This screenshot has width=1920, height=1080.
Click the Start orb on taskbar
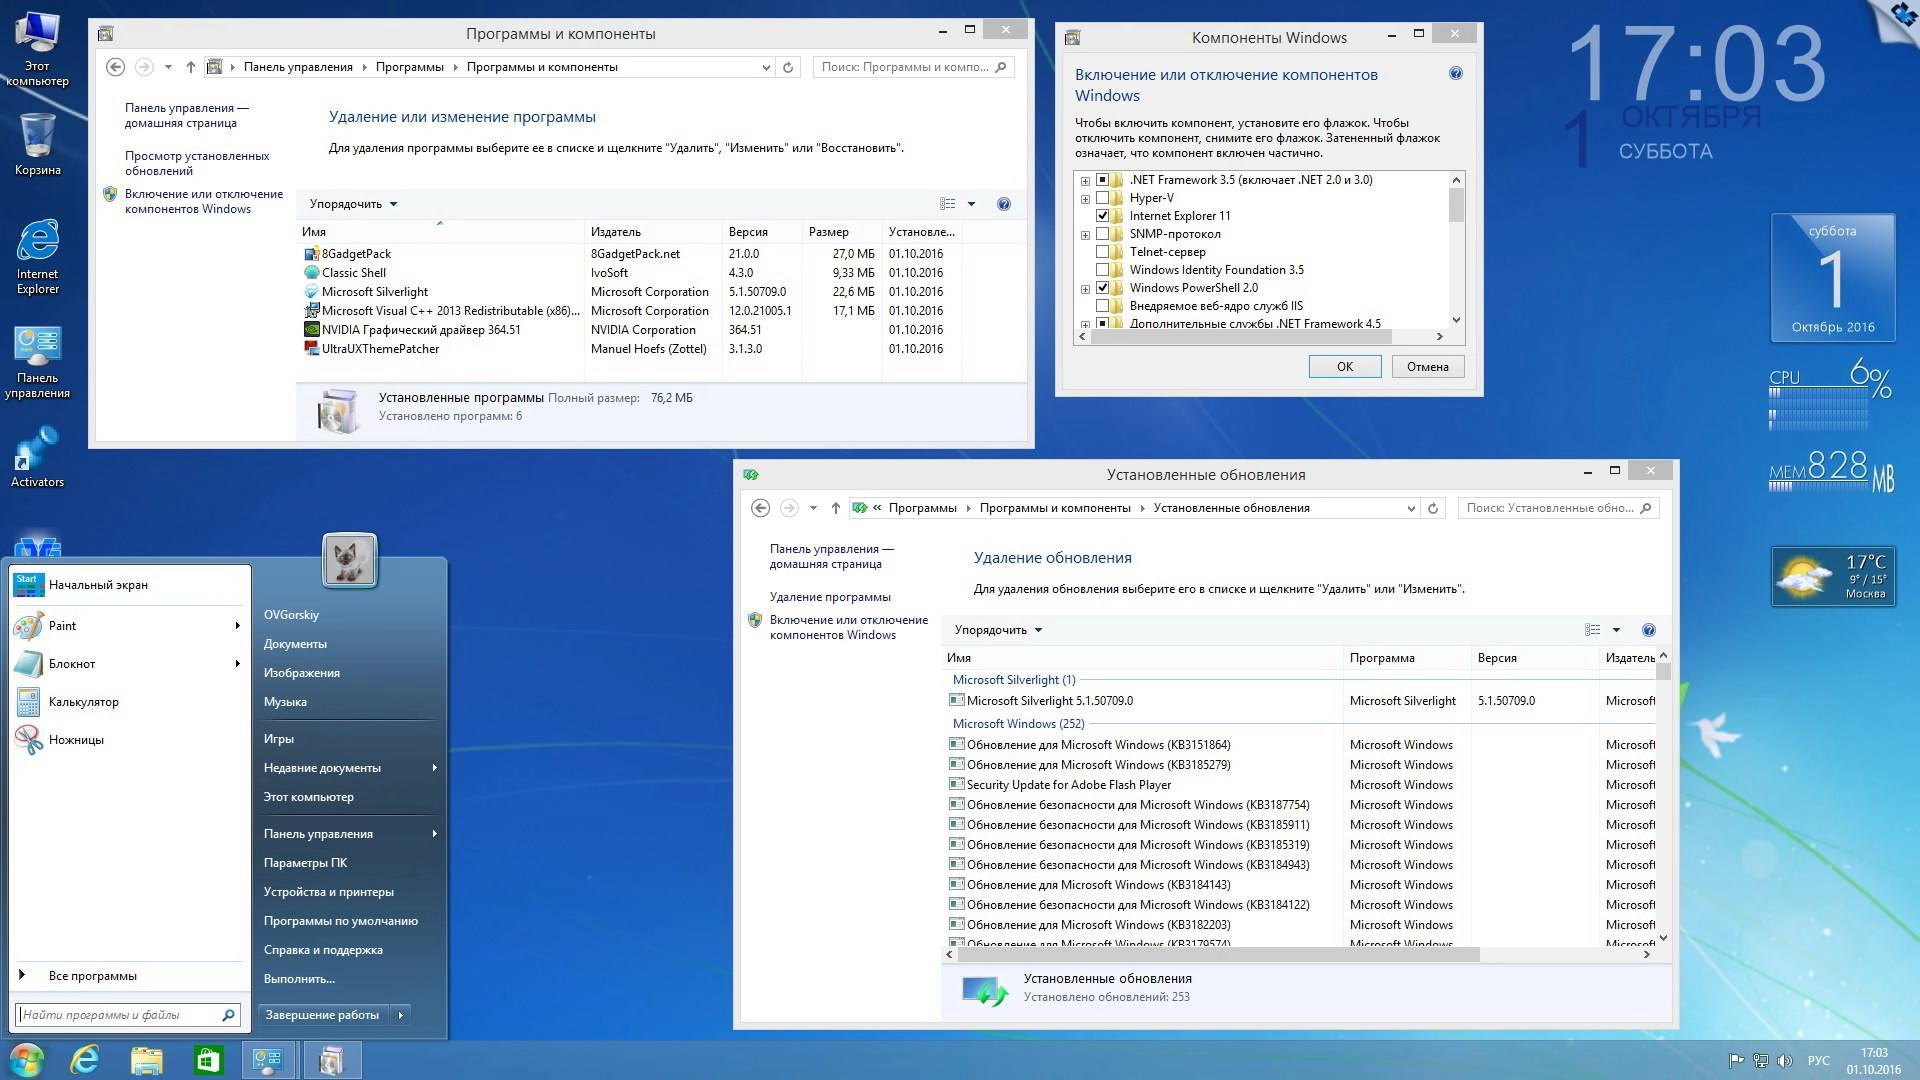[26, 1060]
